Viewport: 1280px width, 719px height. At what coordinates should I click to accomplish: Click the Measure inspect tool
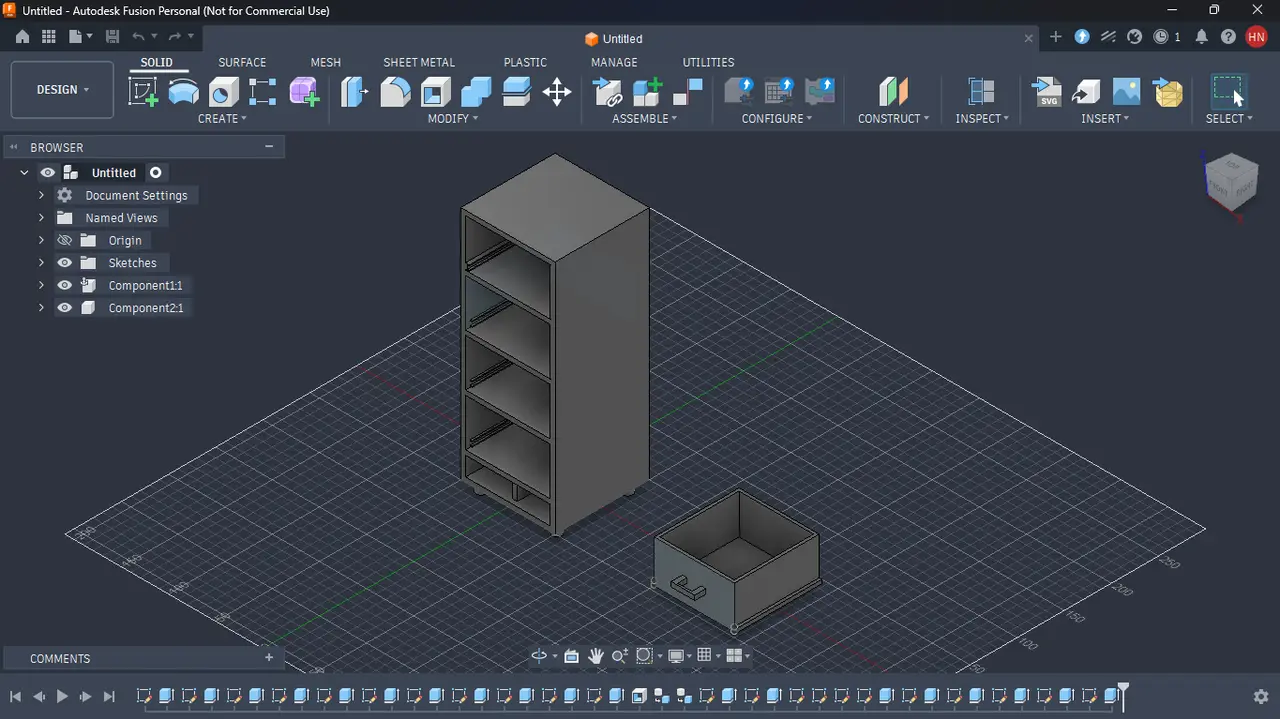[981, 92]
